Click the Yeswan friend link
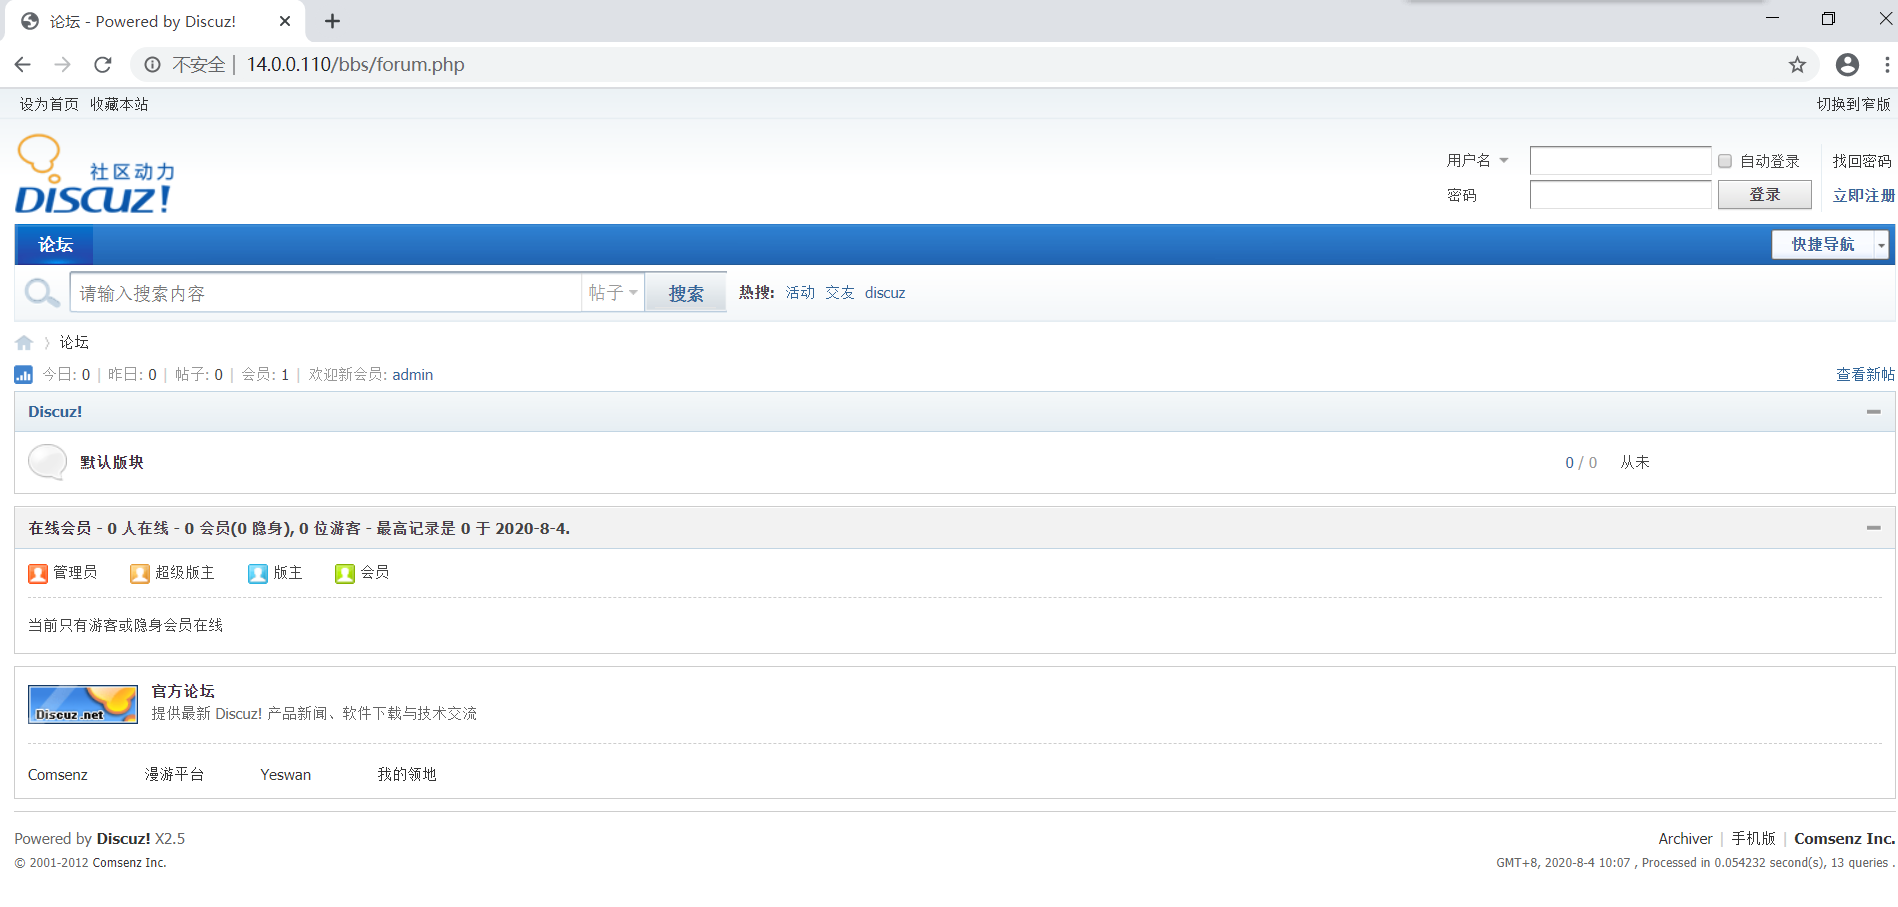Screen dimensions: 1898x907 [286, 775]
